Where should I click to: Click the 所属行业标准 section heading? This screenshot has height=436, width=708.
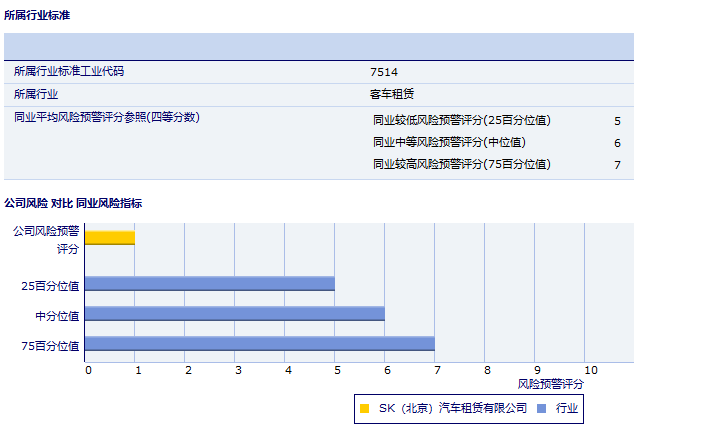tap(37, 16)
